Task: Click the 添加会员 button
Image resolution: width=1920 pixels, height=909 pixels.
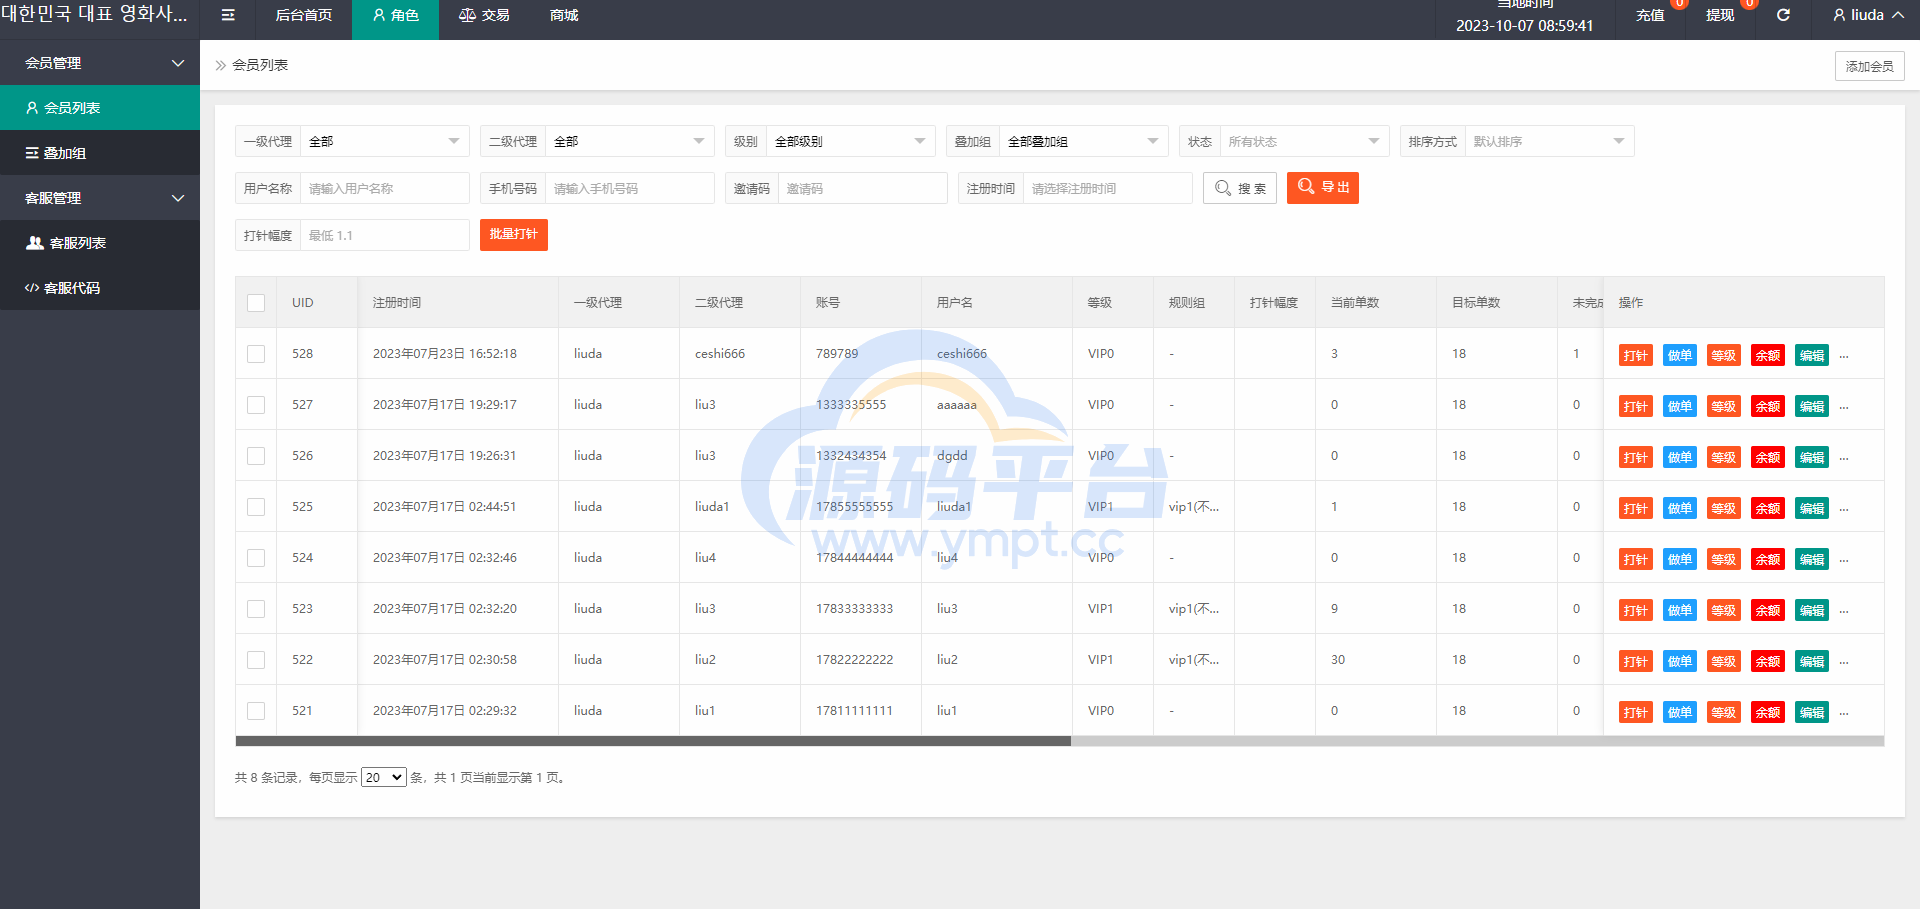Action: point(1869,66)
